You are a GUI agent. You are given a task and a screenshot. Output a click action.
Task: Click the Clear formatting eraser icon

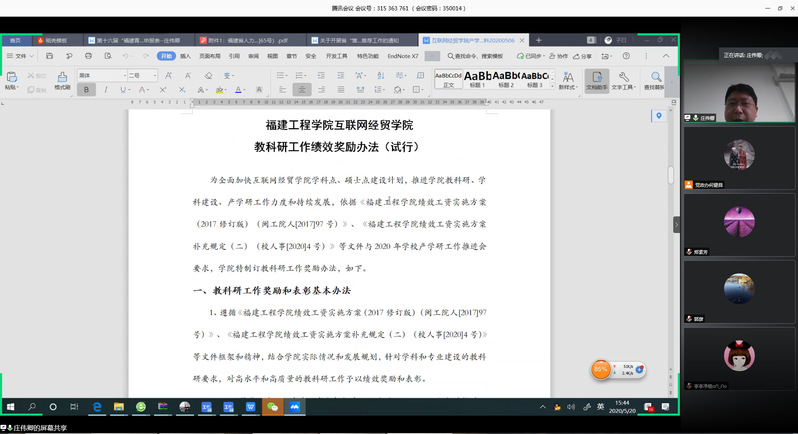[208, 75]
